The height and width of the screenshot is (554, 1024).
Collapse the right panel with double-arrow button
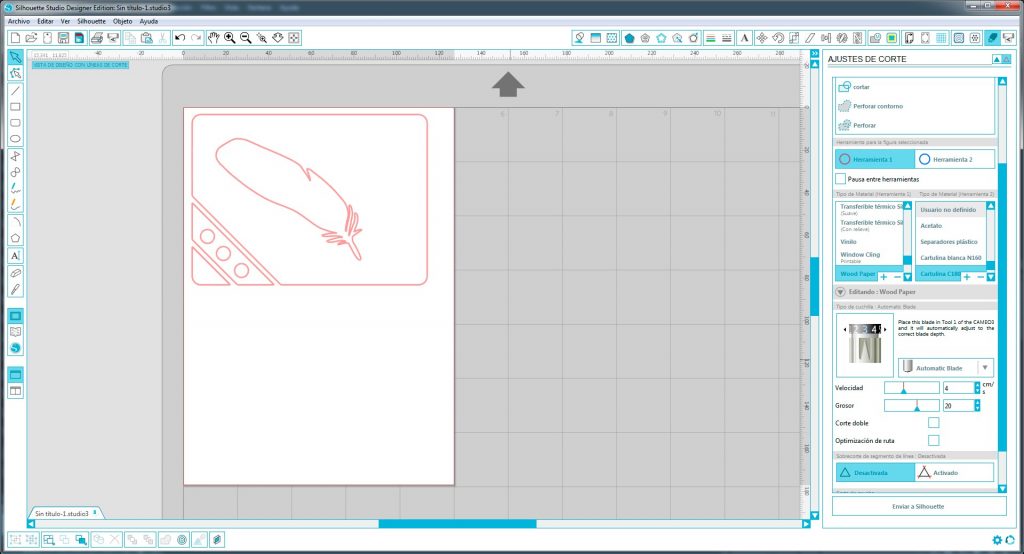click(x=814, y=54)
